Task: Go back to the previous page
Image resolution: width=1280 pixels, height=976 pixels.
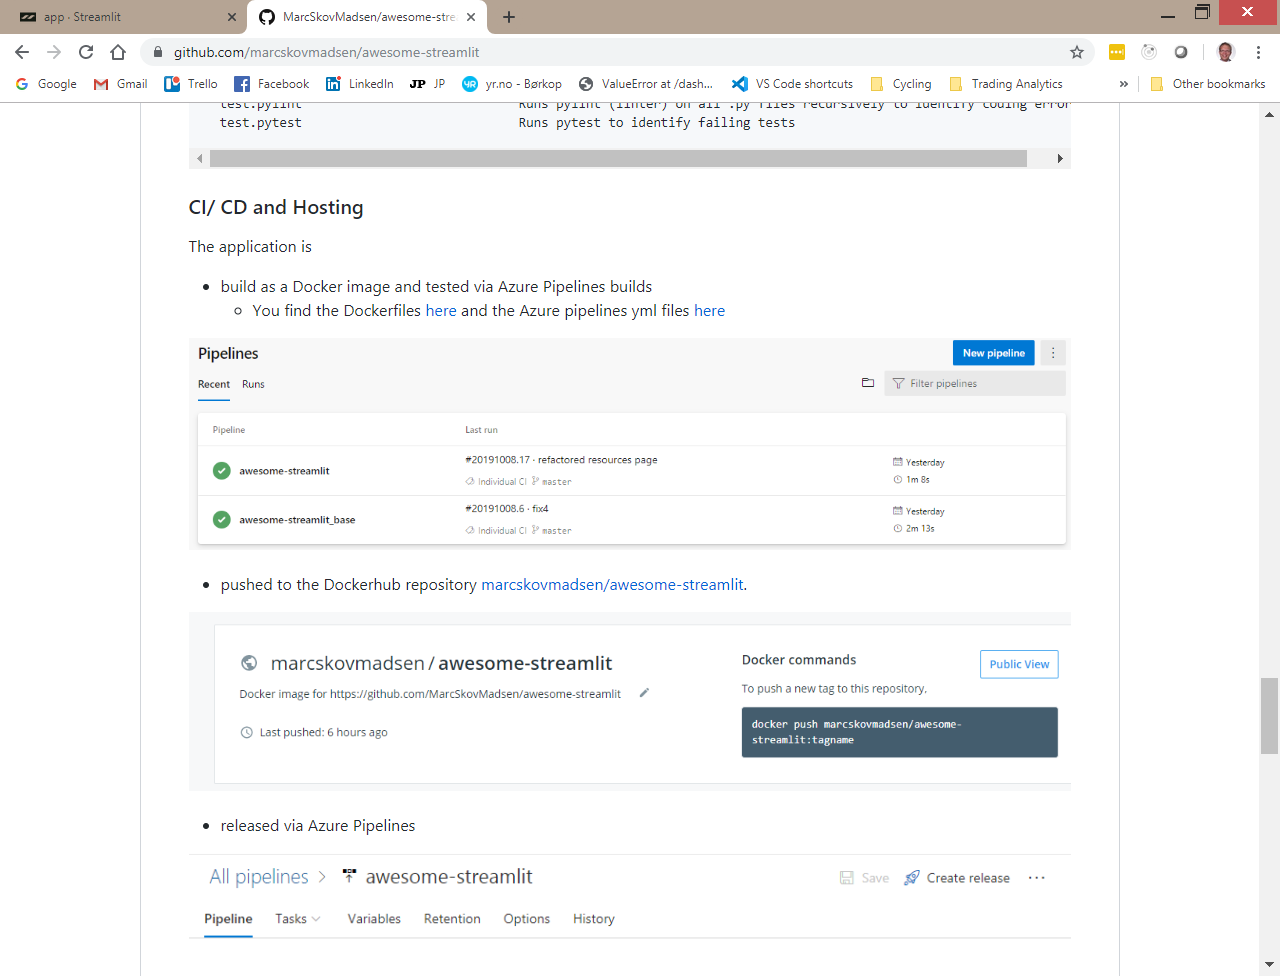Action: 22,52
